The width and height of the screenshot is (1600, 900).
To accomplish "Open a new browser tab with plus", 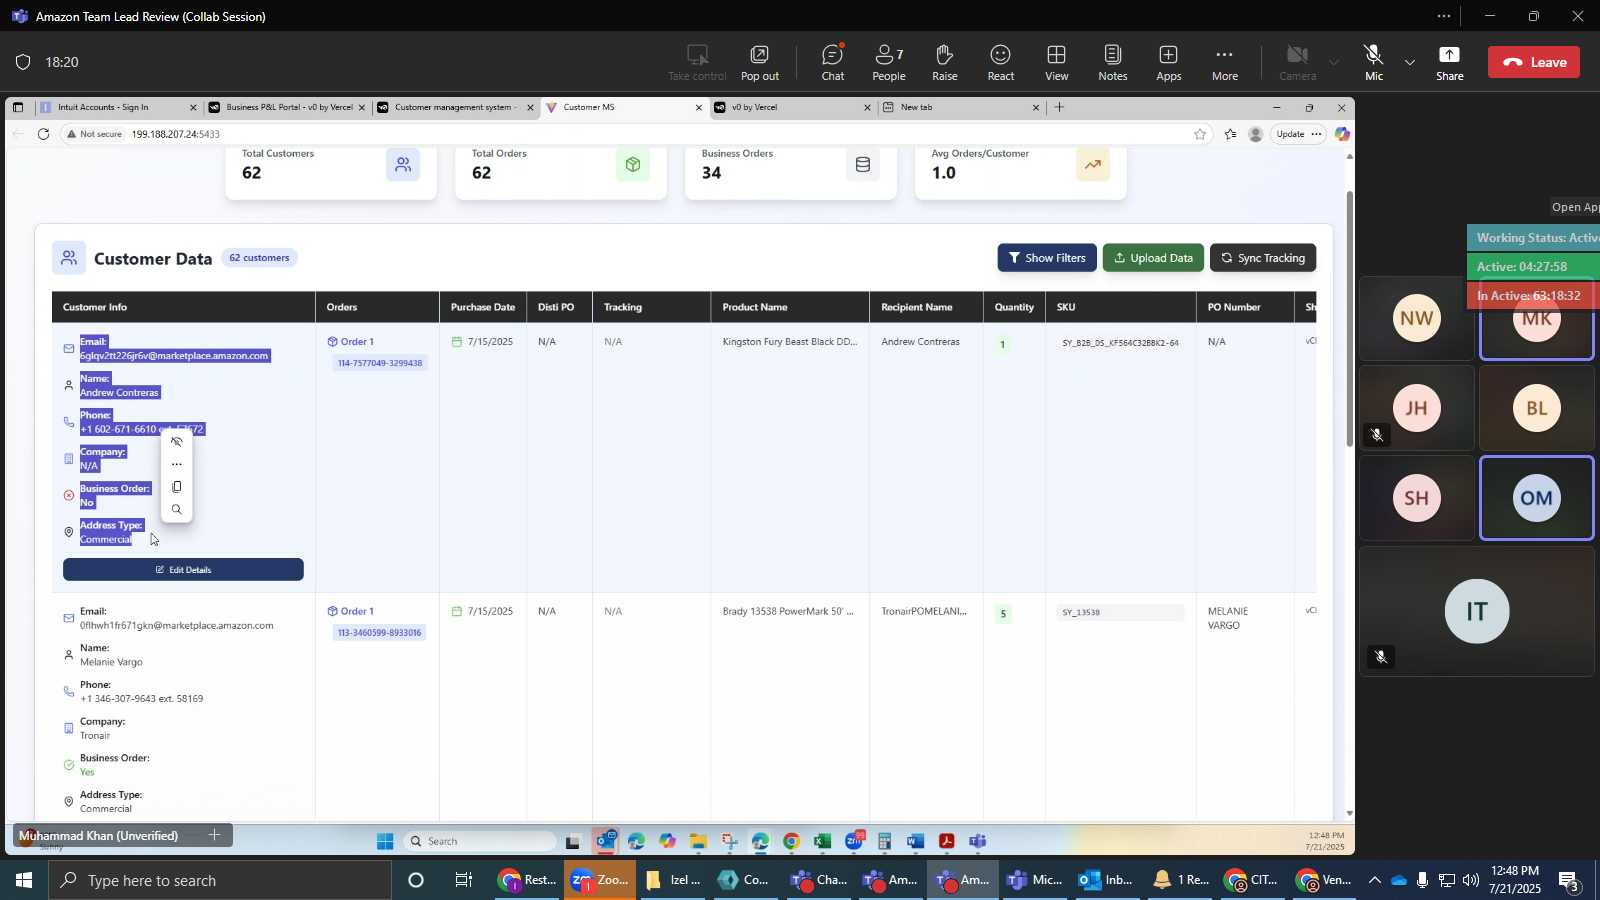I will click(1060, 107).
